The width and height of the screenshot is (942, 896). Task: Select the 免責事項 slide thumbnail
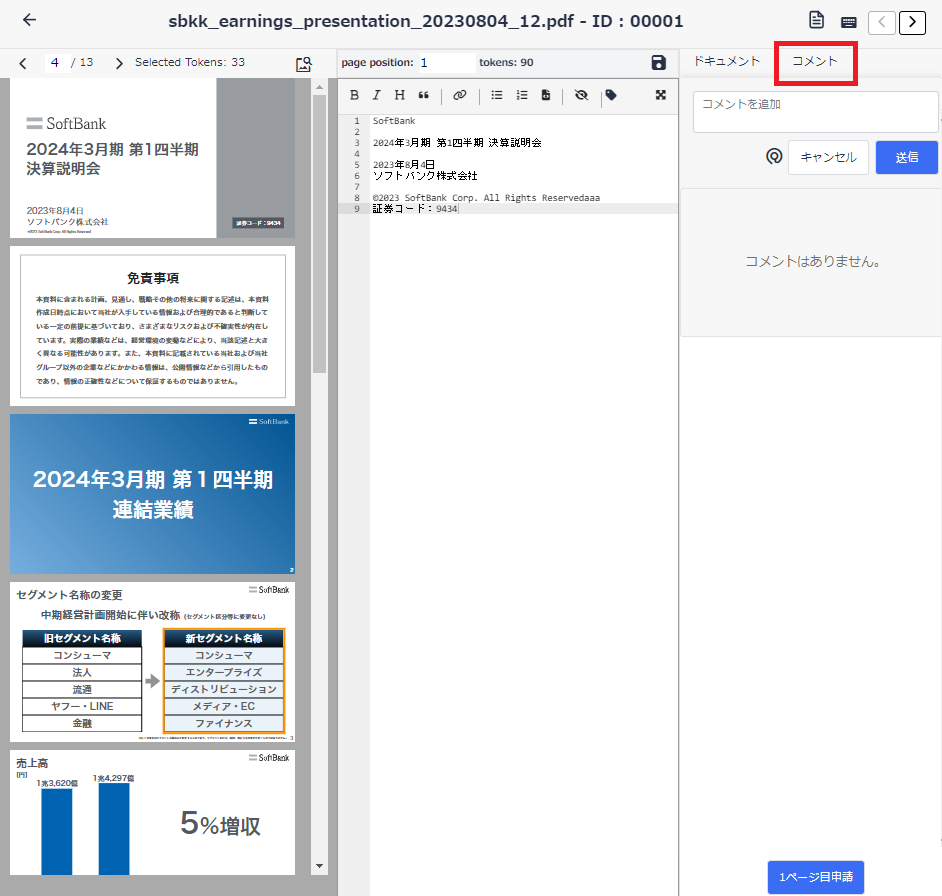(152, 326)
